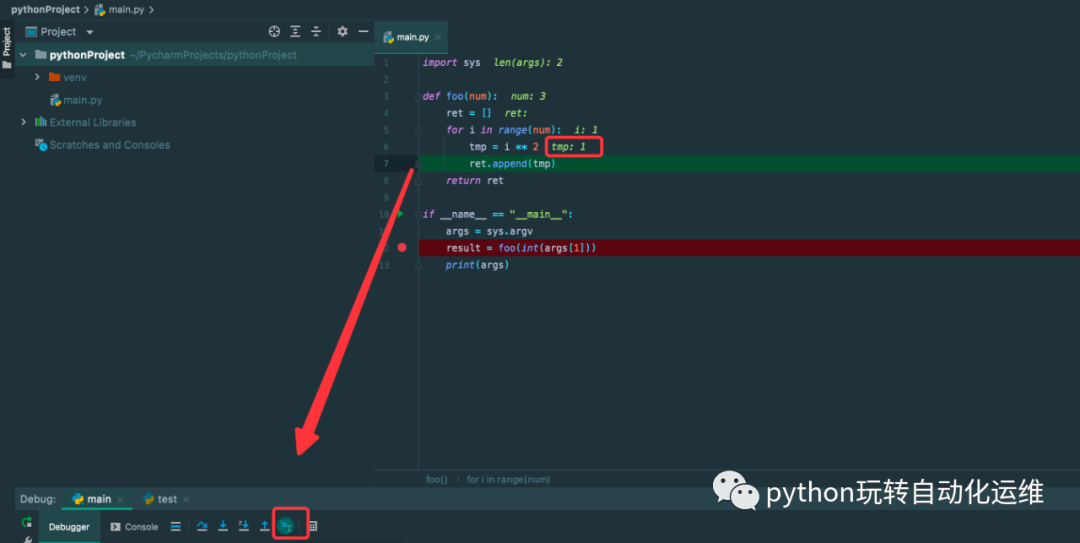Toggle code fold marker at def foo line
The image size is (1080, 543).
click(x=418, y=96)
